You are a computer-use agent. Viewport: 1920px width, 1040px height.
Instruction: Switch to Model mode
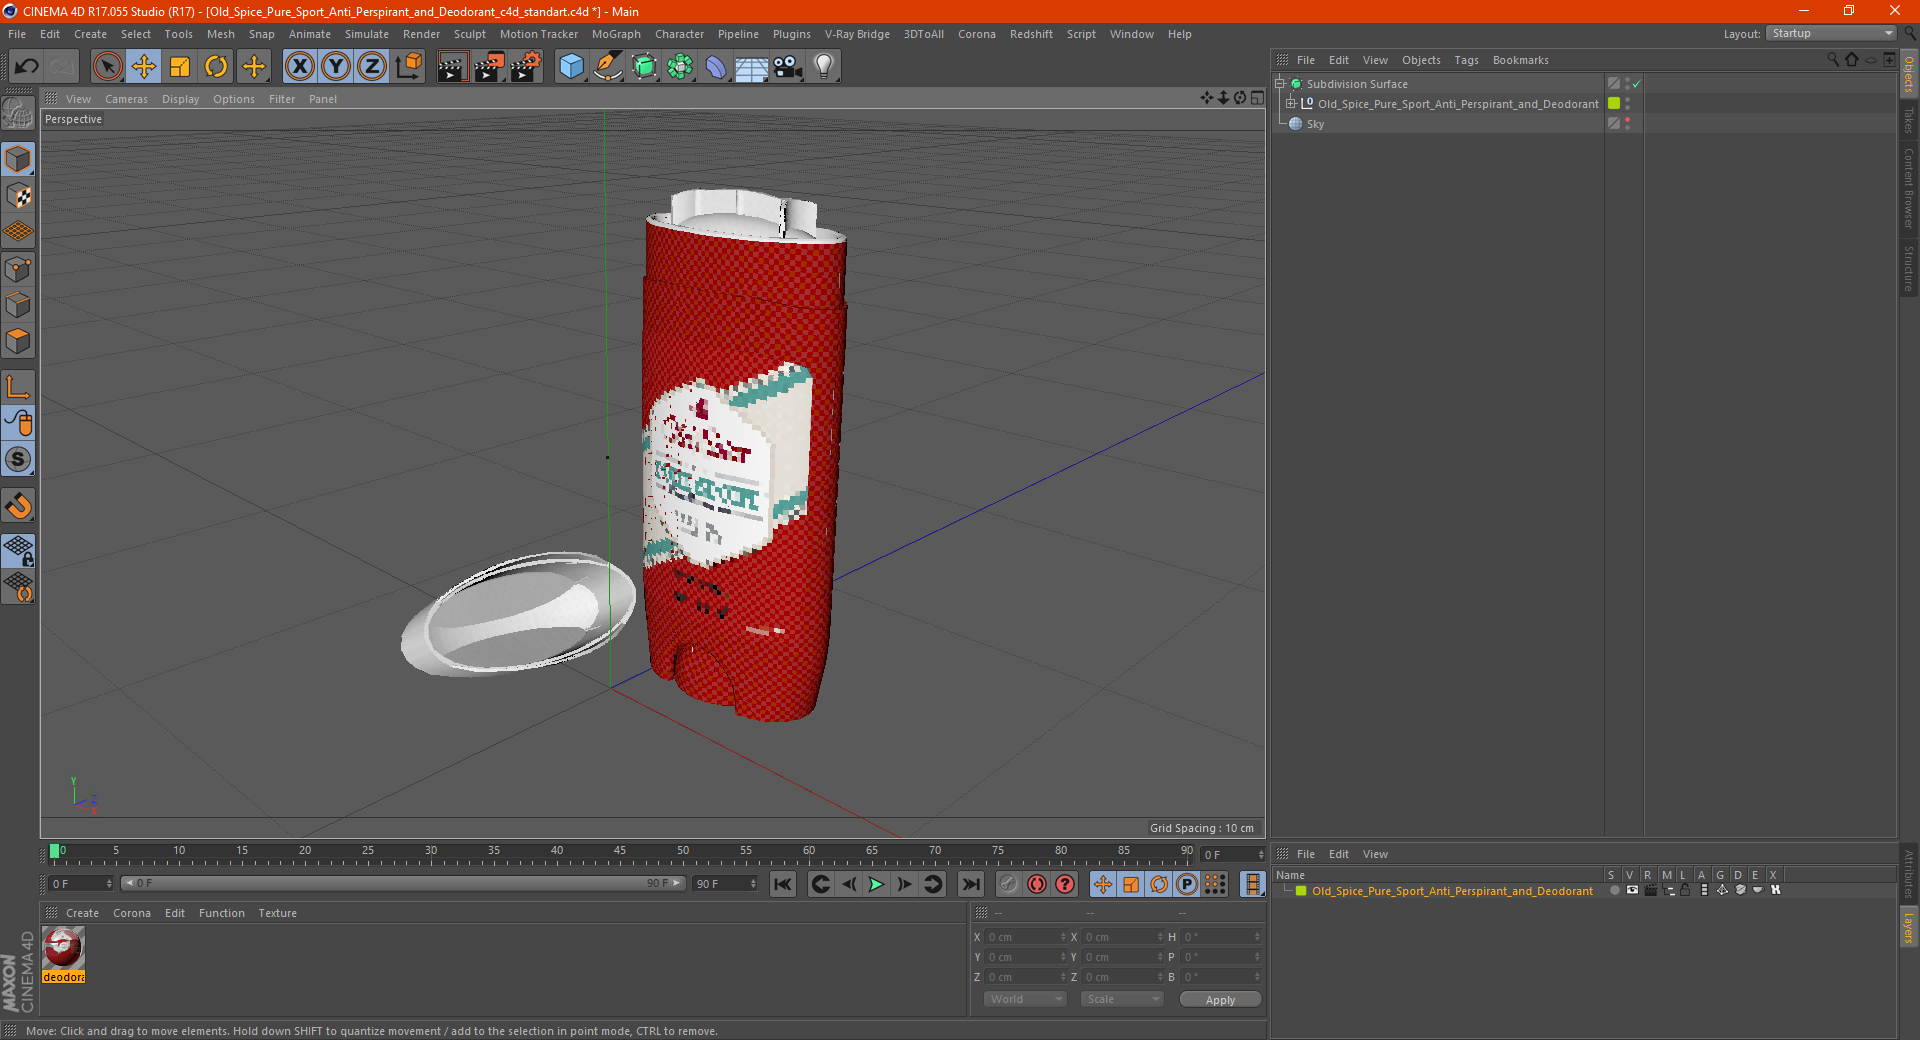click(x=18, y=159)
